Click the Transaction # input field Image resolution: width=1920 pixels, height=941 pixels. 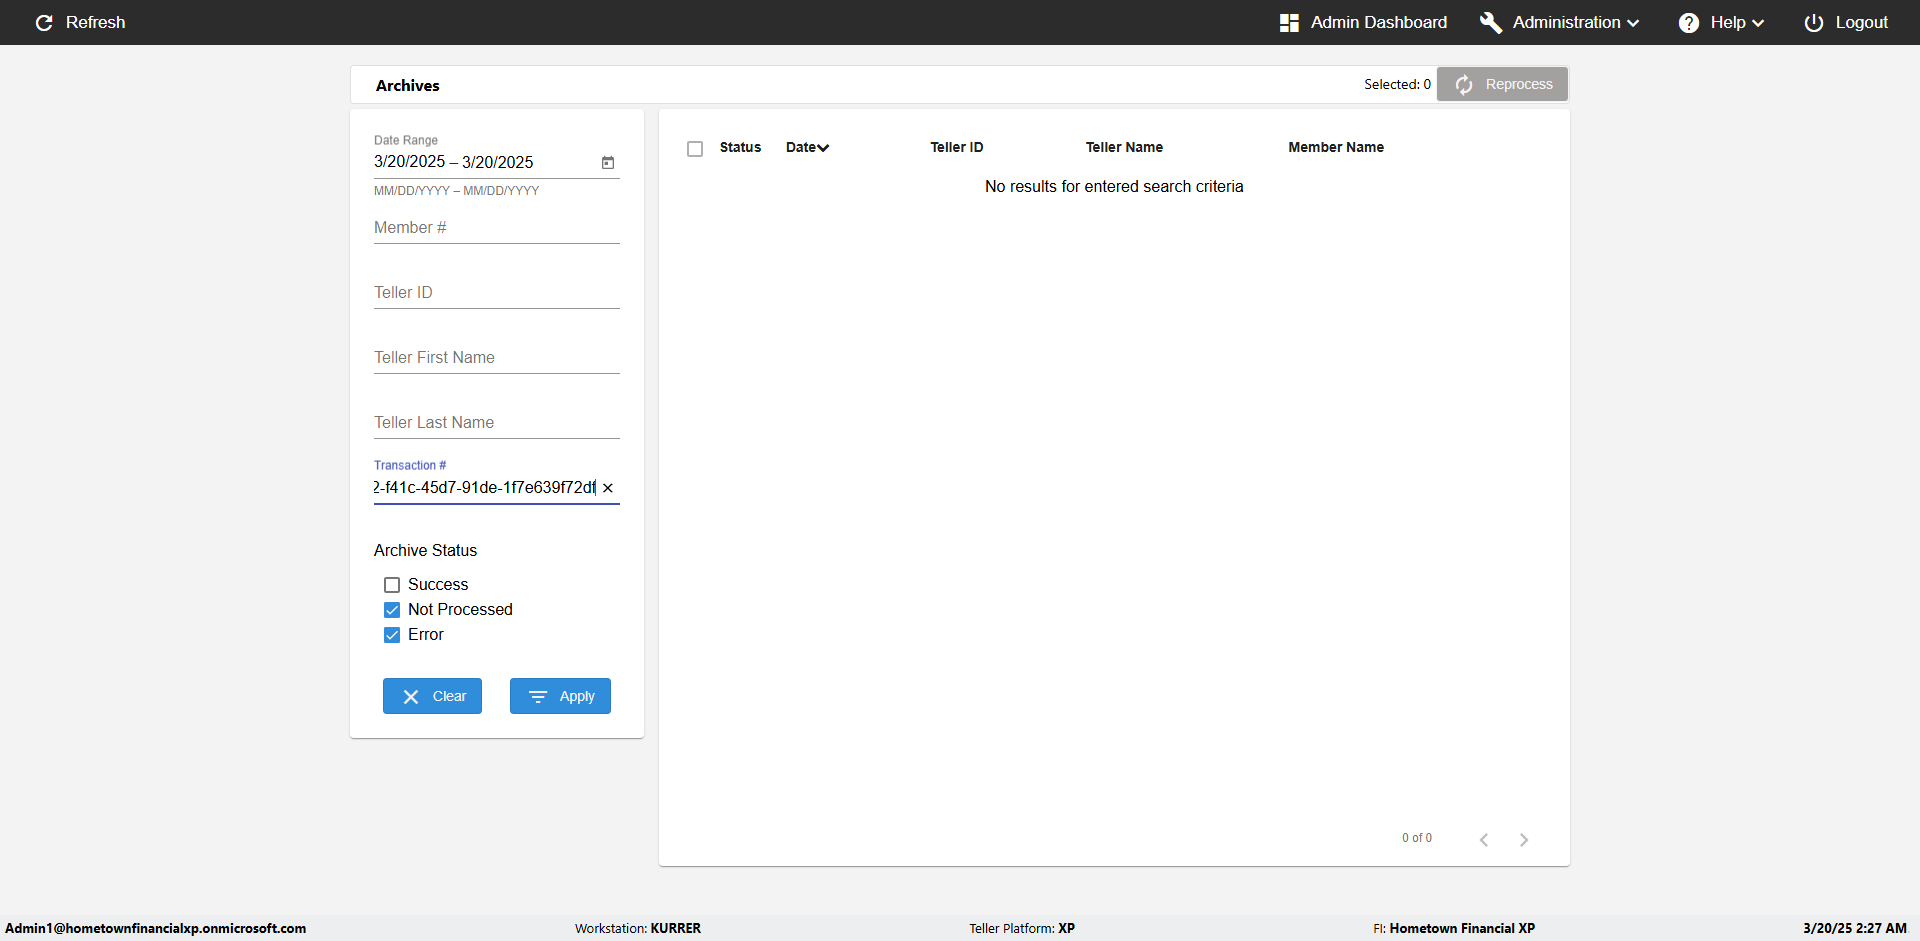click(485, 488)
